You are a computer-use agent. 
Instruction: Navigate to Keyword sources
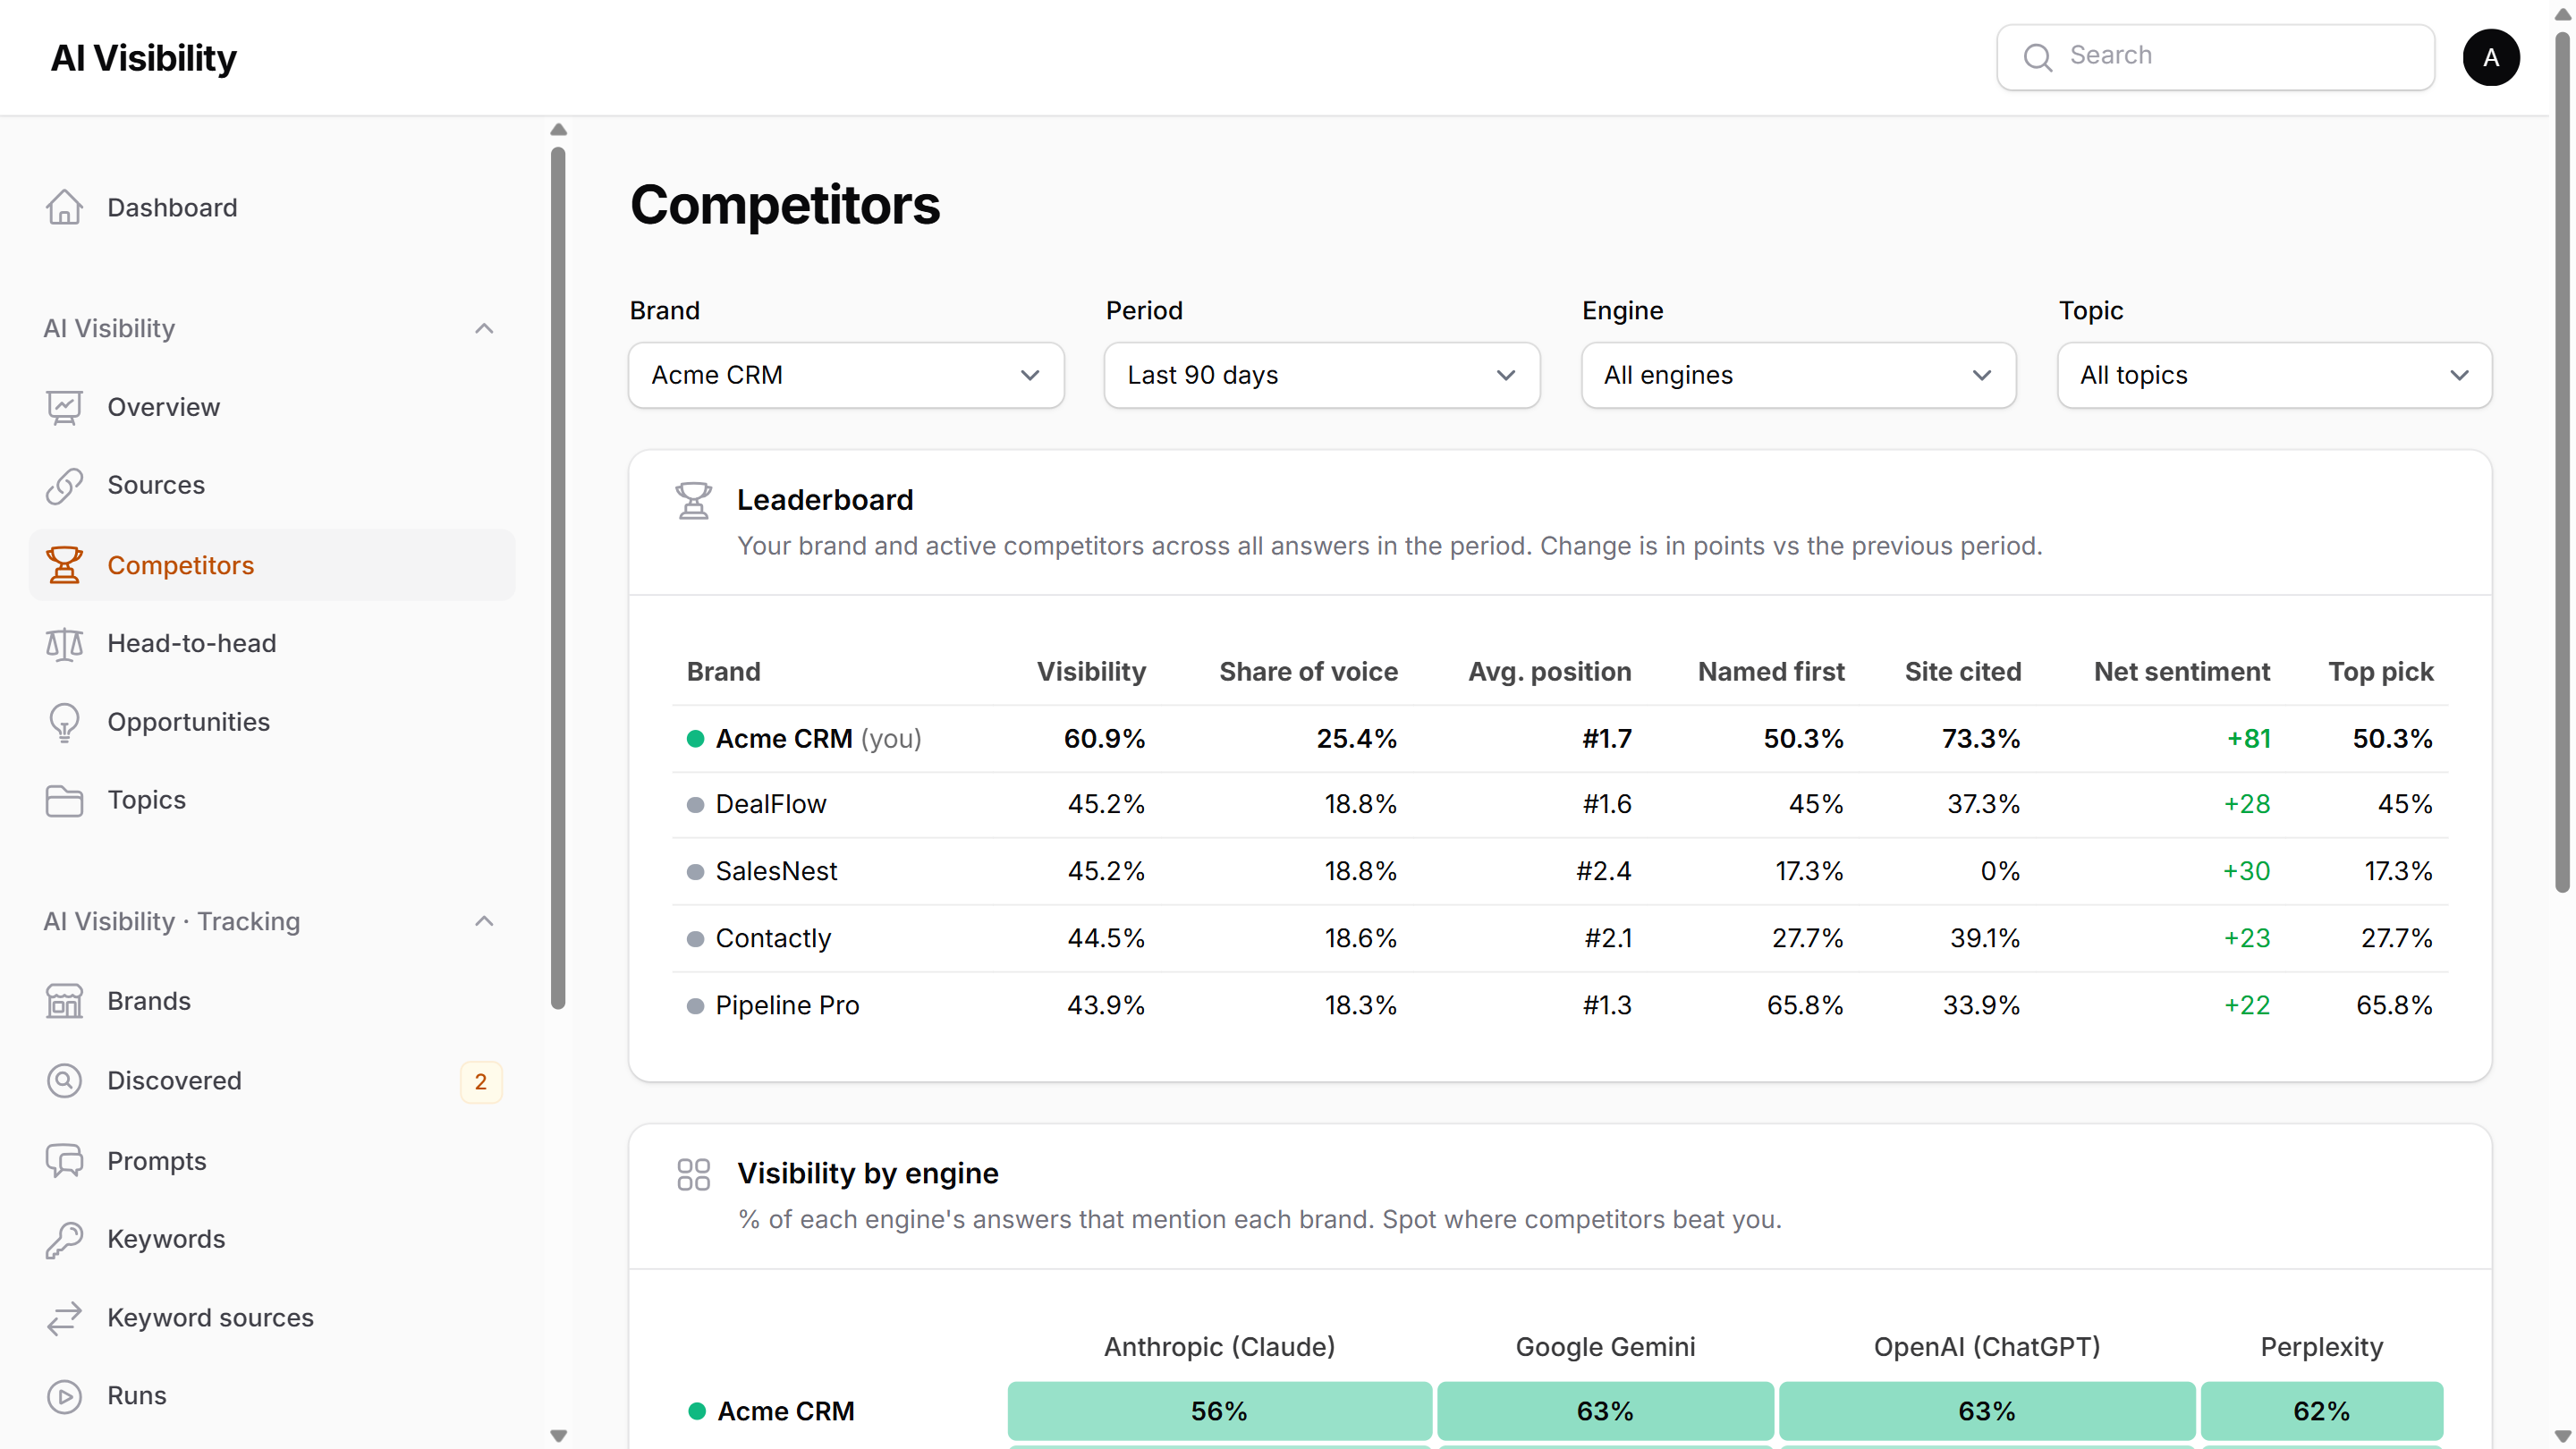(272, 1318)
